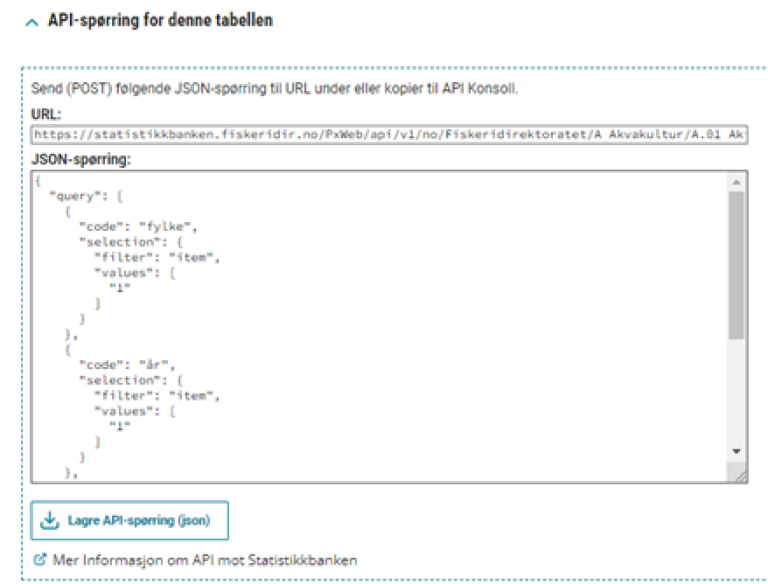
Task: Click inside the URL text field
Action: [390, 133]
